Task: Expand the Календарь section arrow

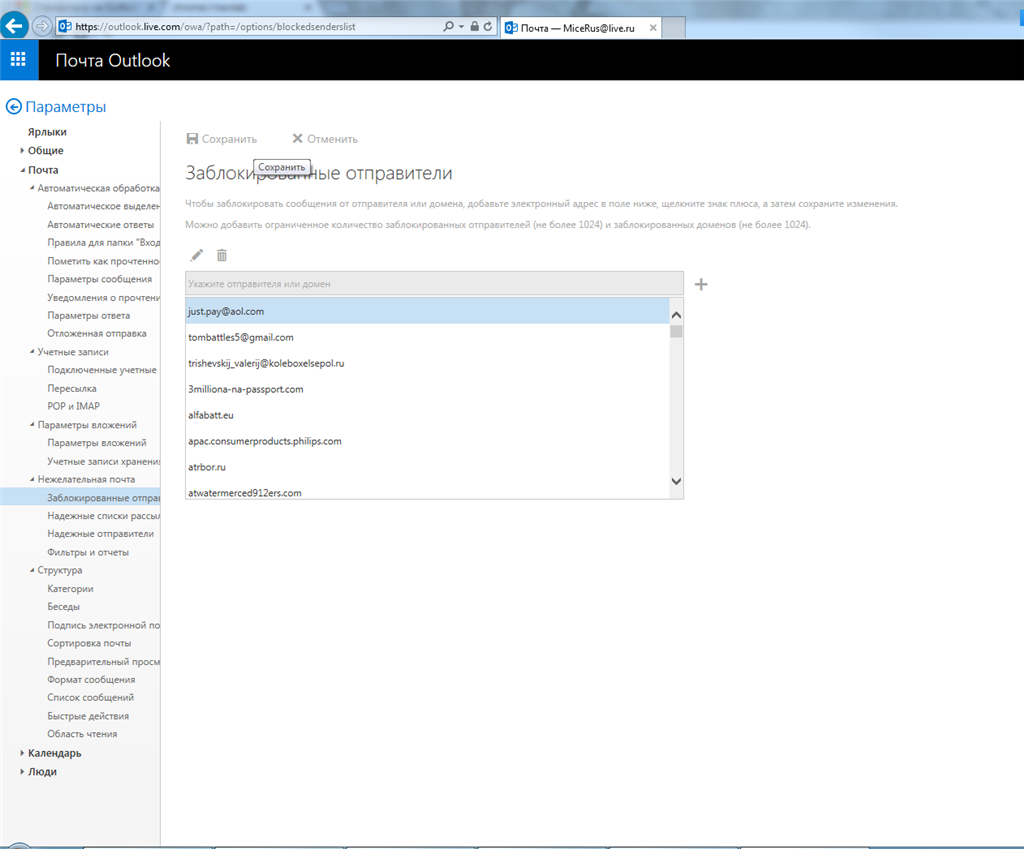Action: [x=22, y=753]
